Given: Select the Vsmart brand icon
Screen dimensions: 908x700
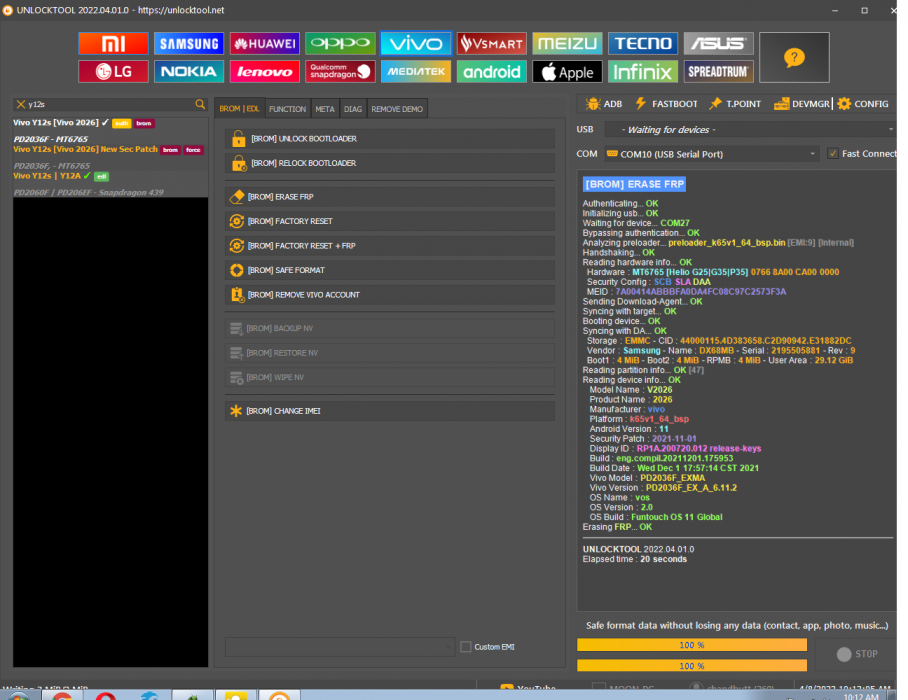Looking at the screenshot, I should click(x=492, y=43).
